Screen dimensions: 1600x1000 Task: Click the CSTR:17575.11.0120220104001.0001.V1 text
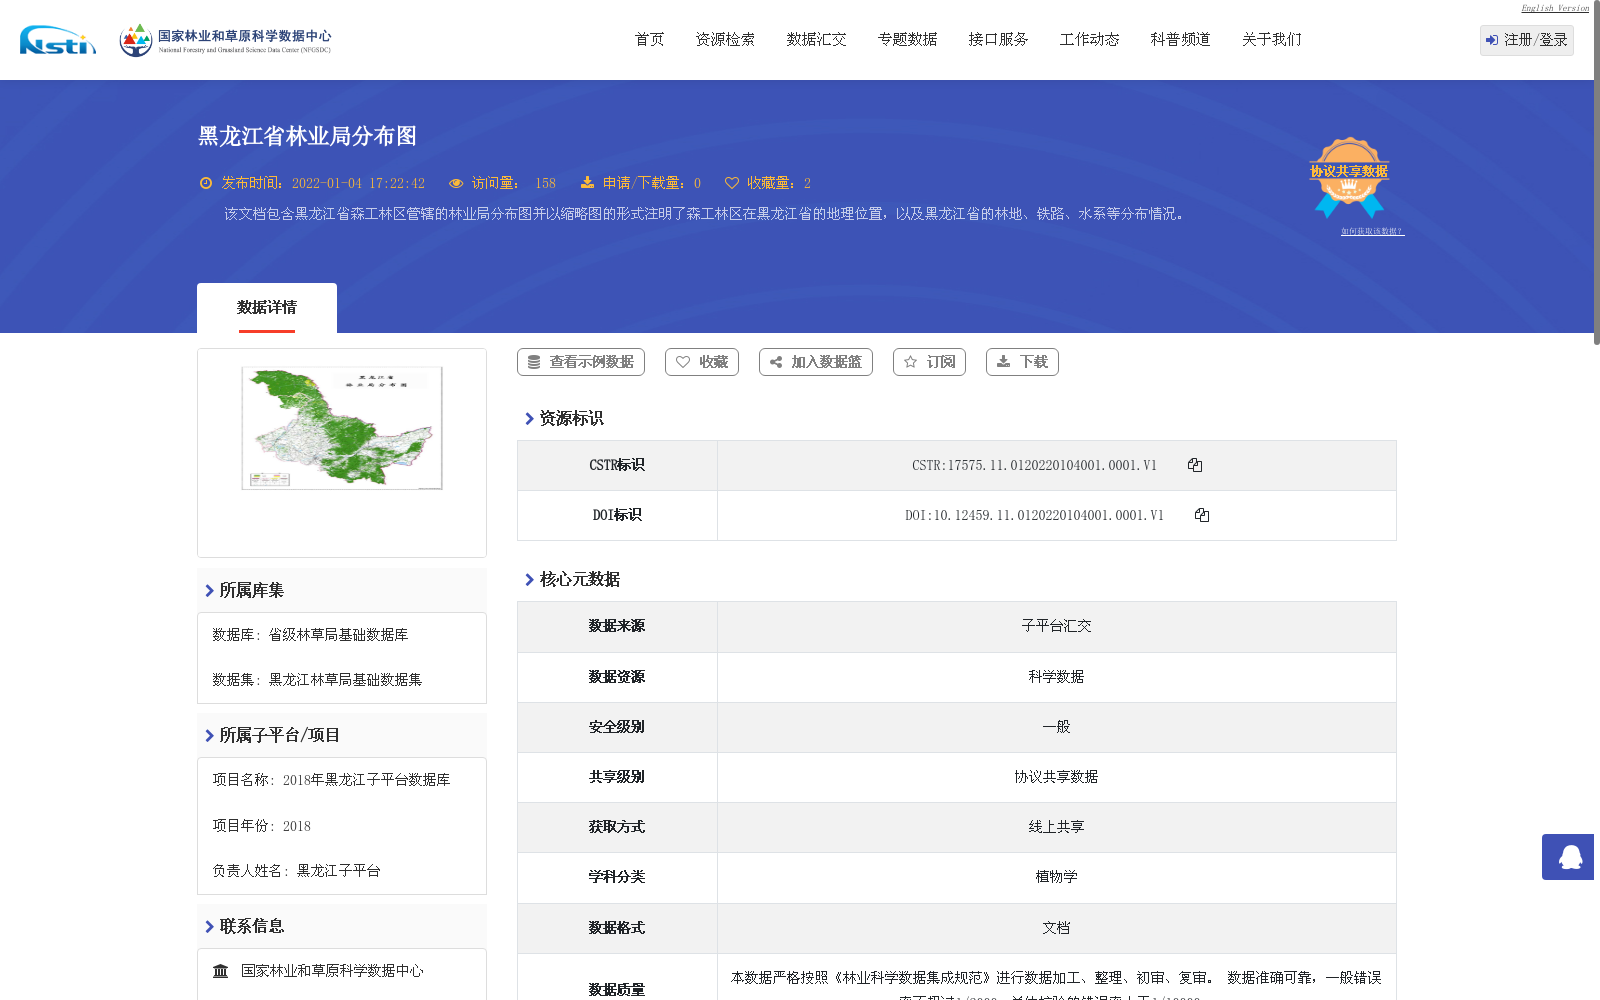click(x=1034, y=465)
